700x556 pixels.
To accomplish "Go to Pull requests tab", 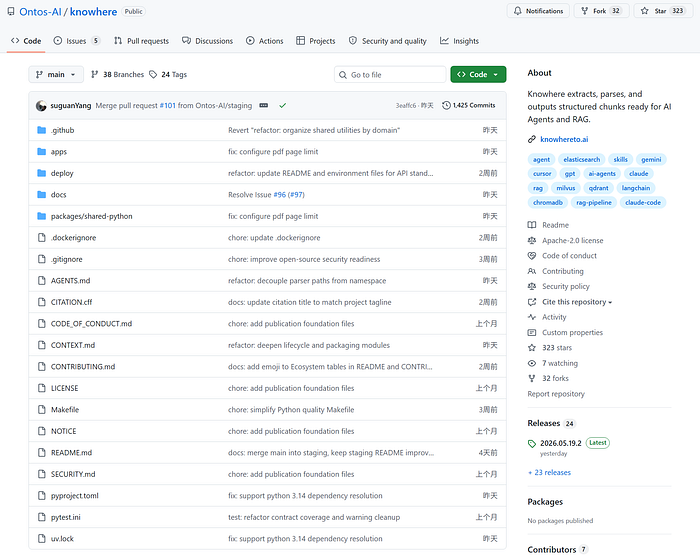I will [141, 41].
